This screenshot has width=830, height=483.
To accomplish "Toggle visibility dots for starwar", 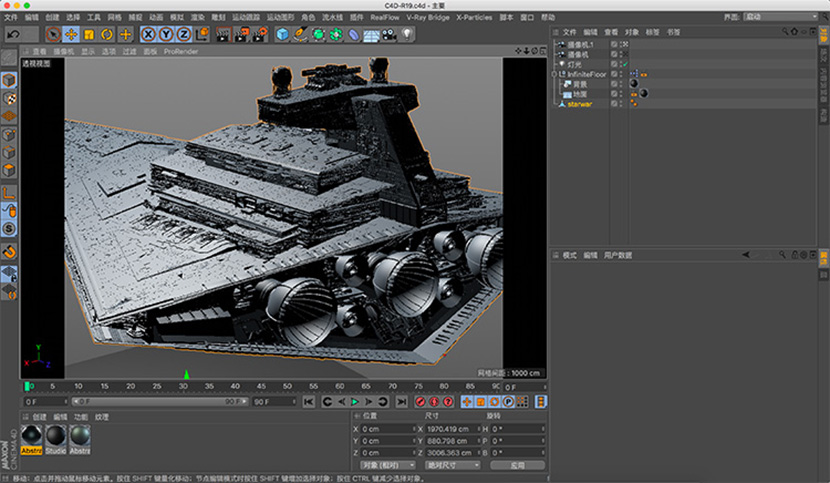I will point(620,104).
